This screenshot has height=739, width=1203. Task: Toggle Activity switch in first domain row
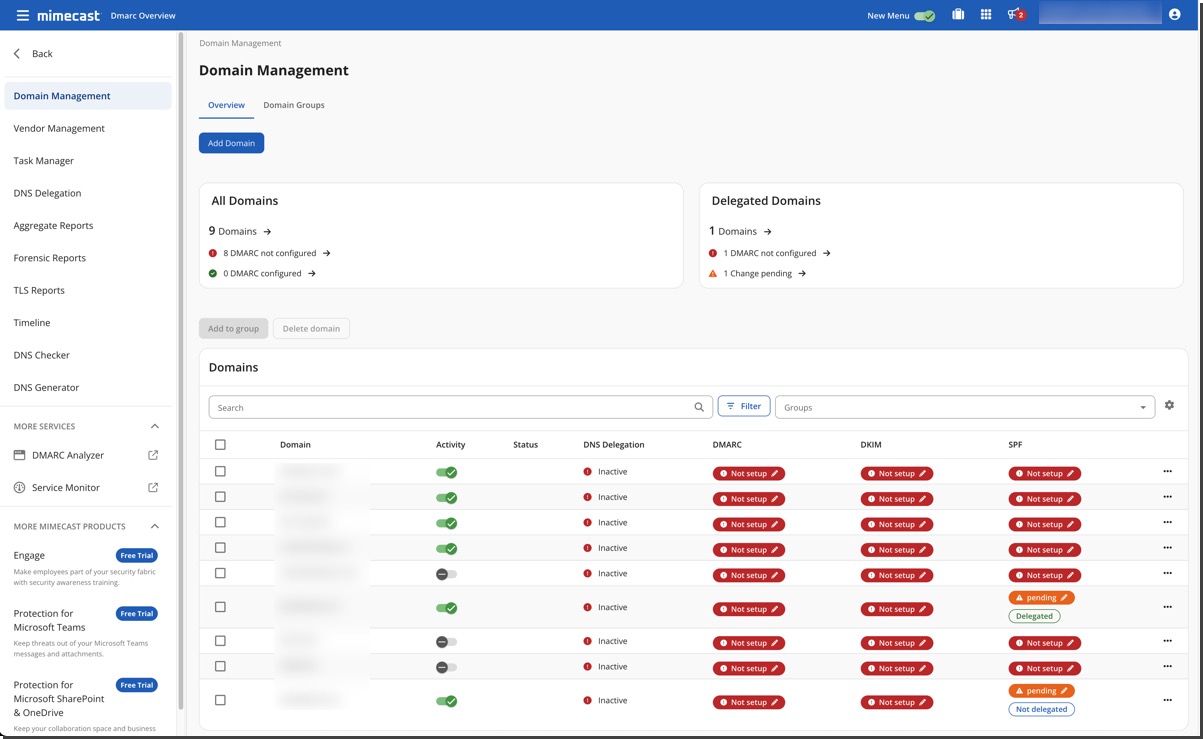pos(447,472)
